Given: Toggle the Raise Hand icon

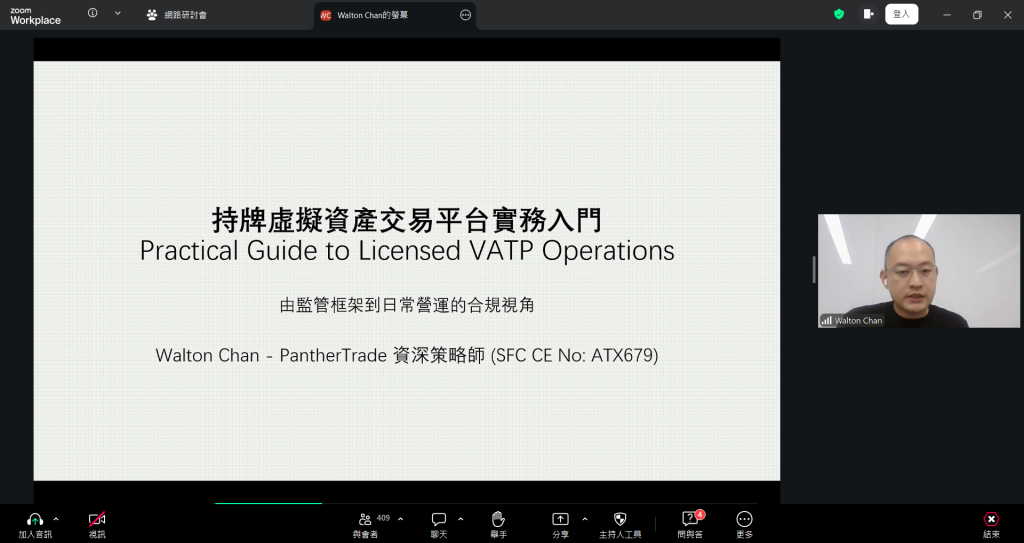Looking at the screenshot, I should pos(498,520).
